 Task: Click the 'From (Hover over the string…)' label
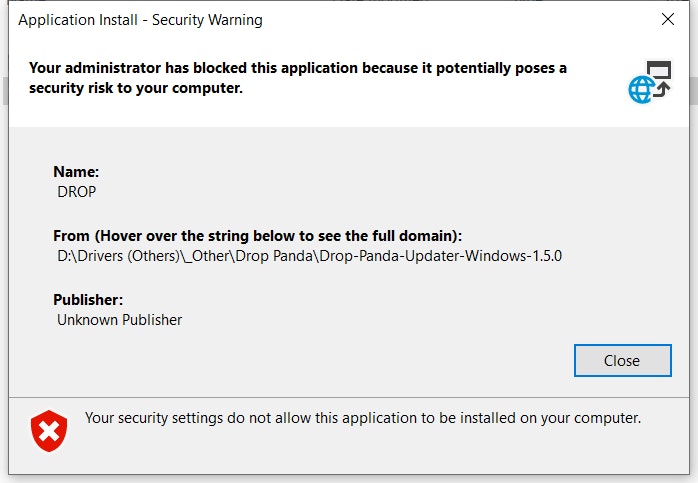(x=257, y=236)
